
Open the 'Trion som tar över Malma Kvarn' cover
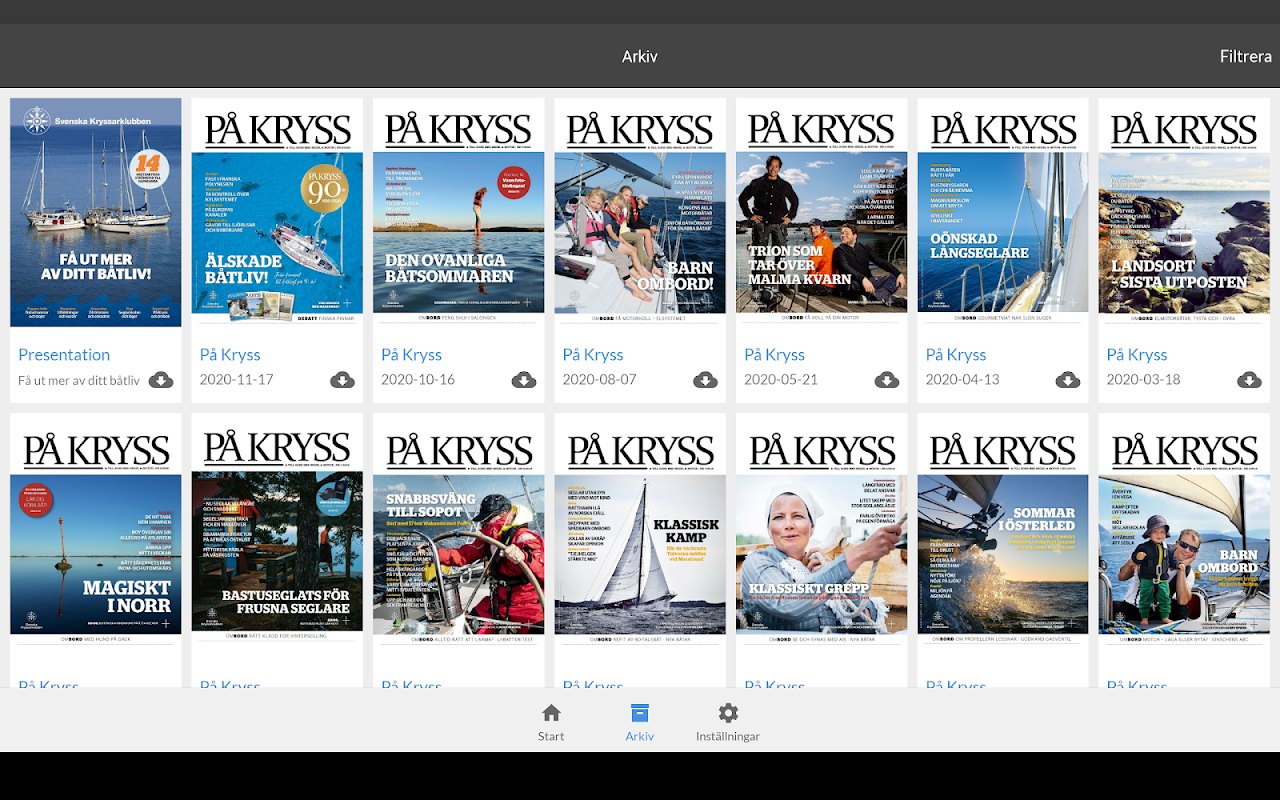tap(822, 212)
